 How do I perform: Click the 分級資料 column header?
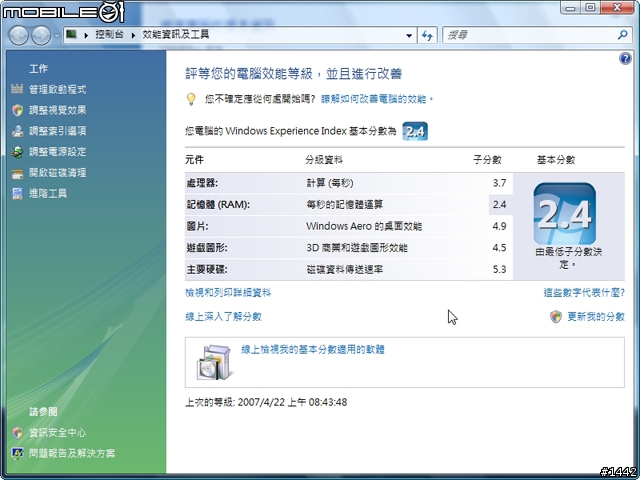coord(324,160)
